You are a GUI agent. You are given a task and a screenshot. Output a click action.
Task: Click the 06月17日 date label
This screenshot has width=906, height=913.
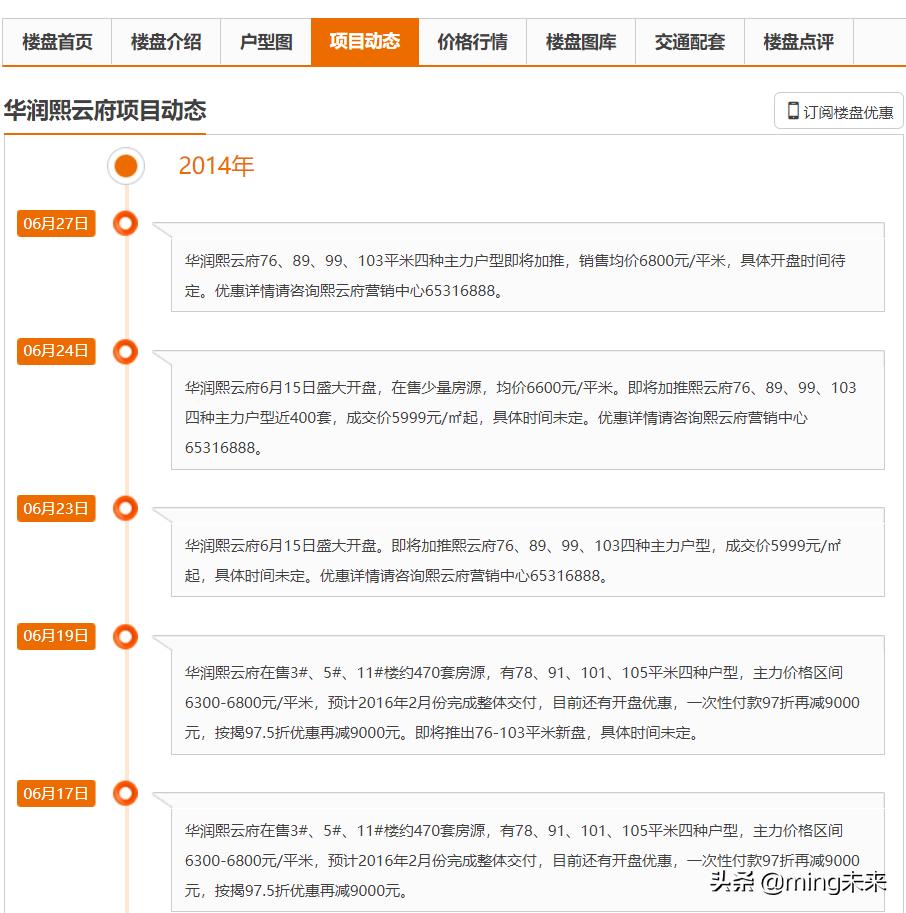[55, 795]
